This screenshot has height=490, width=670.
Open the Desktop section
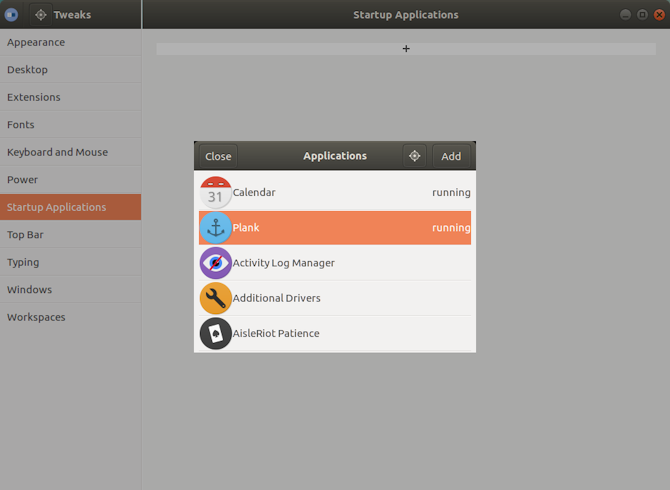coord(71,70)
